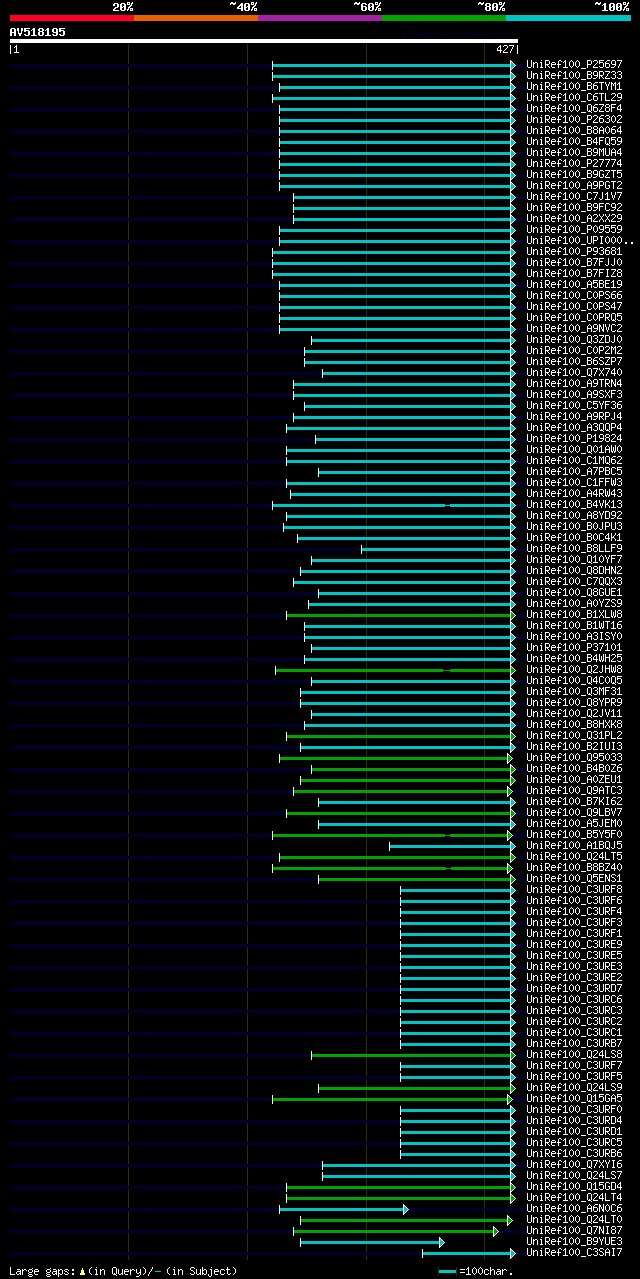Click the white query sequence ruler bar
The image size is (640, 1279).
pyautogui.click(x=263, y=41)
